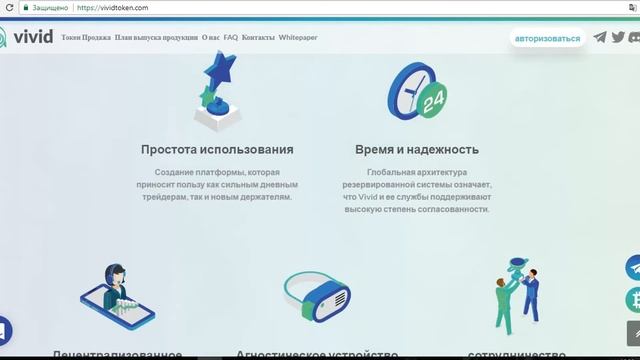The height and width of the screenshot is (360, 640).
Task: Click the vivid wordmark in the header
Action: (x=33, y=37)
